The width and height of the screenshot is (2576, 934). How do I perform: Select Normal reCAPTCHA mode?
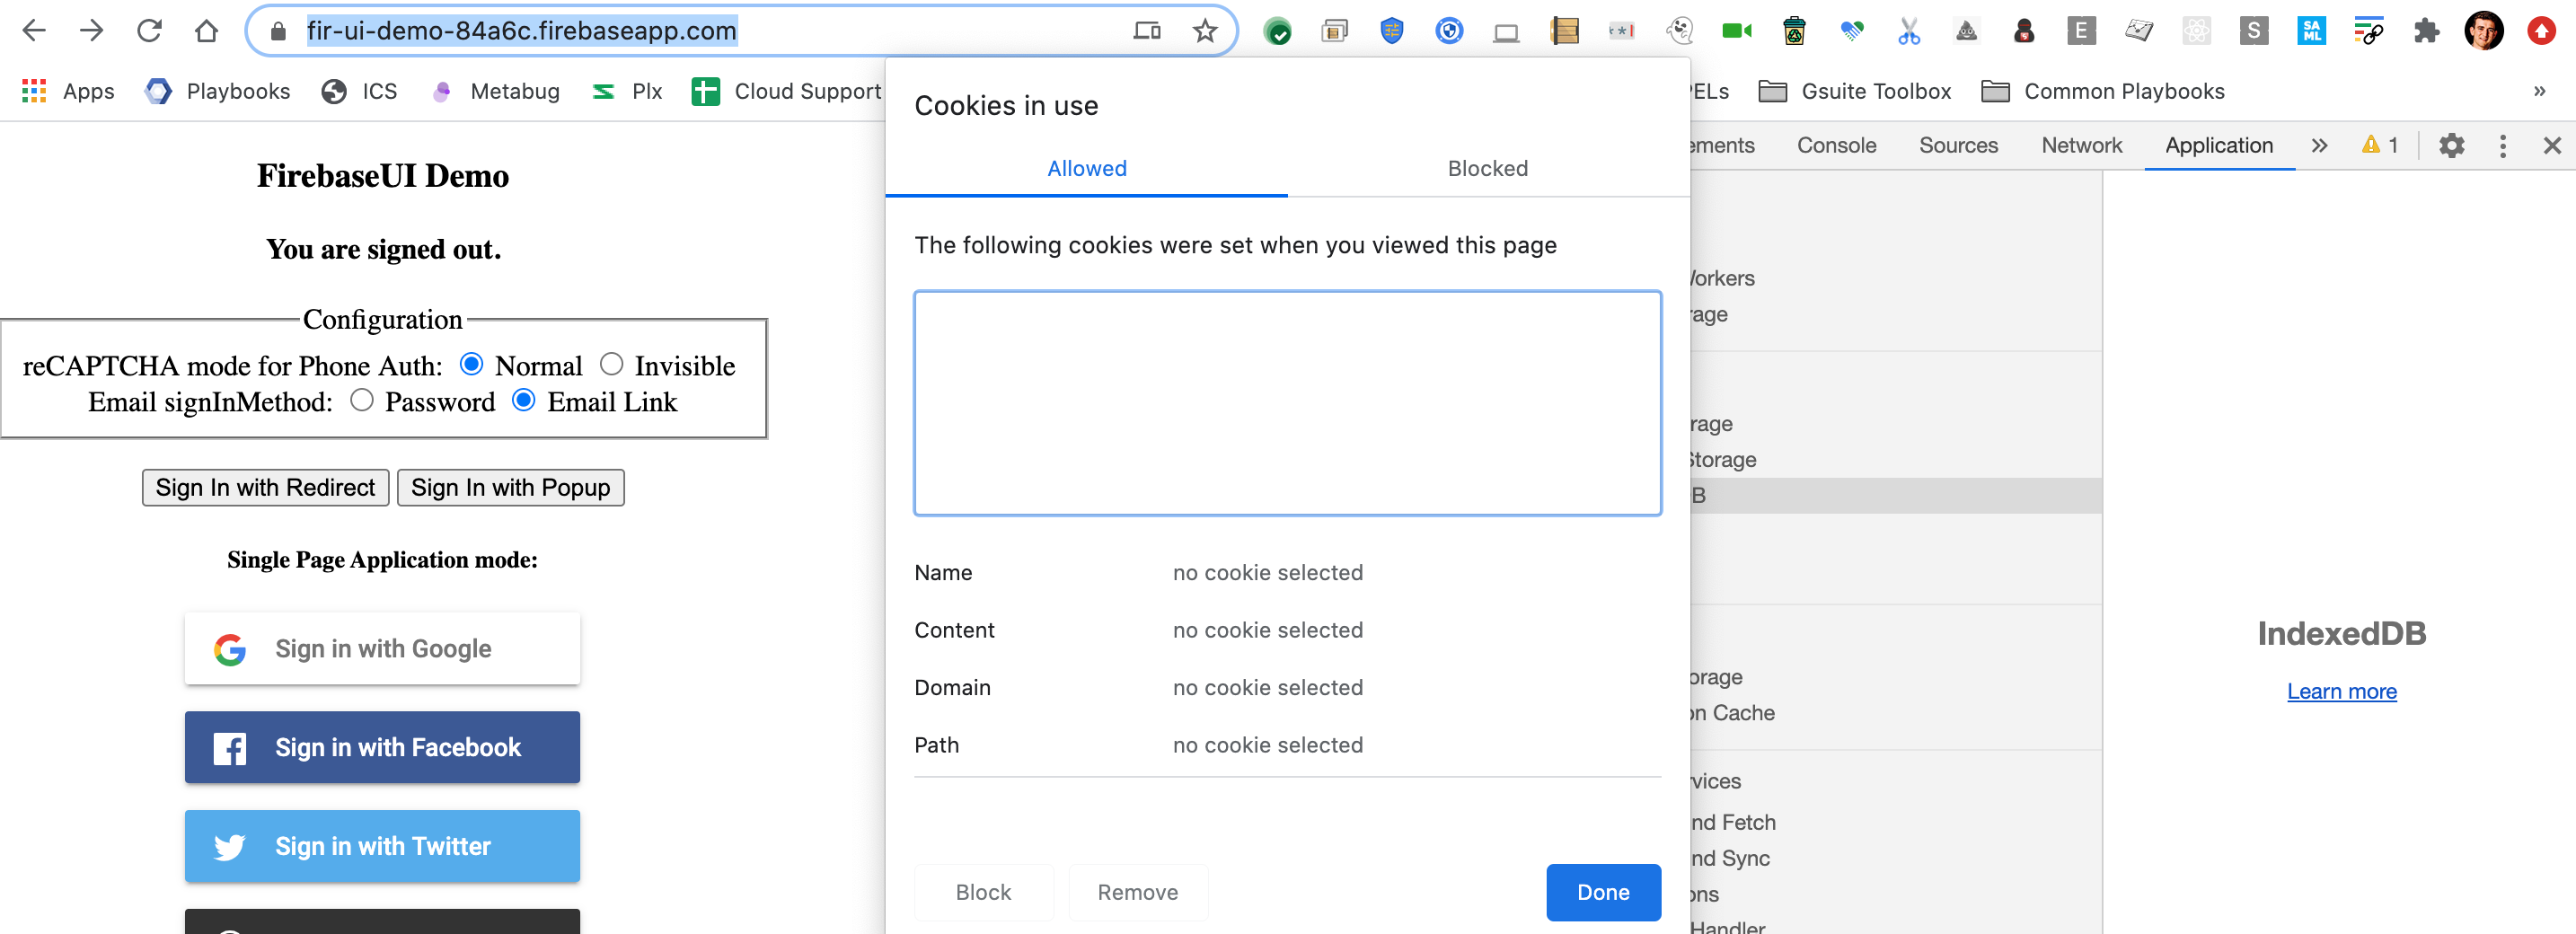[471, 364]
